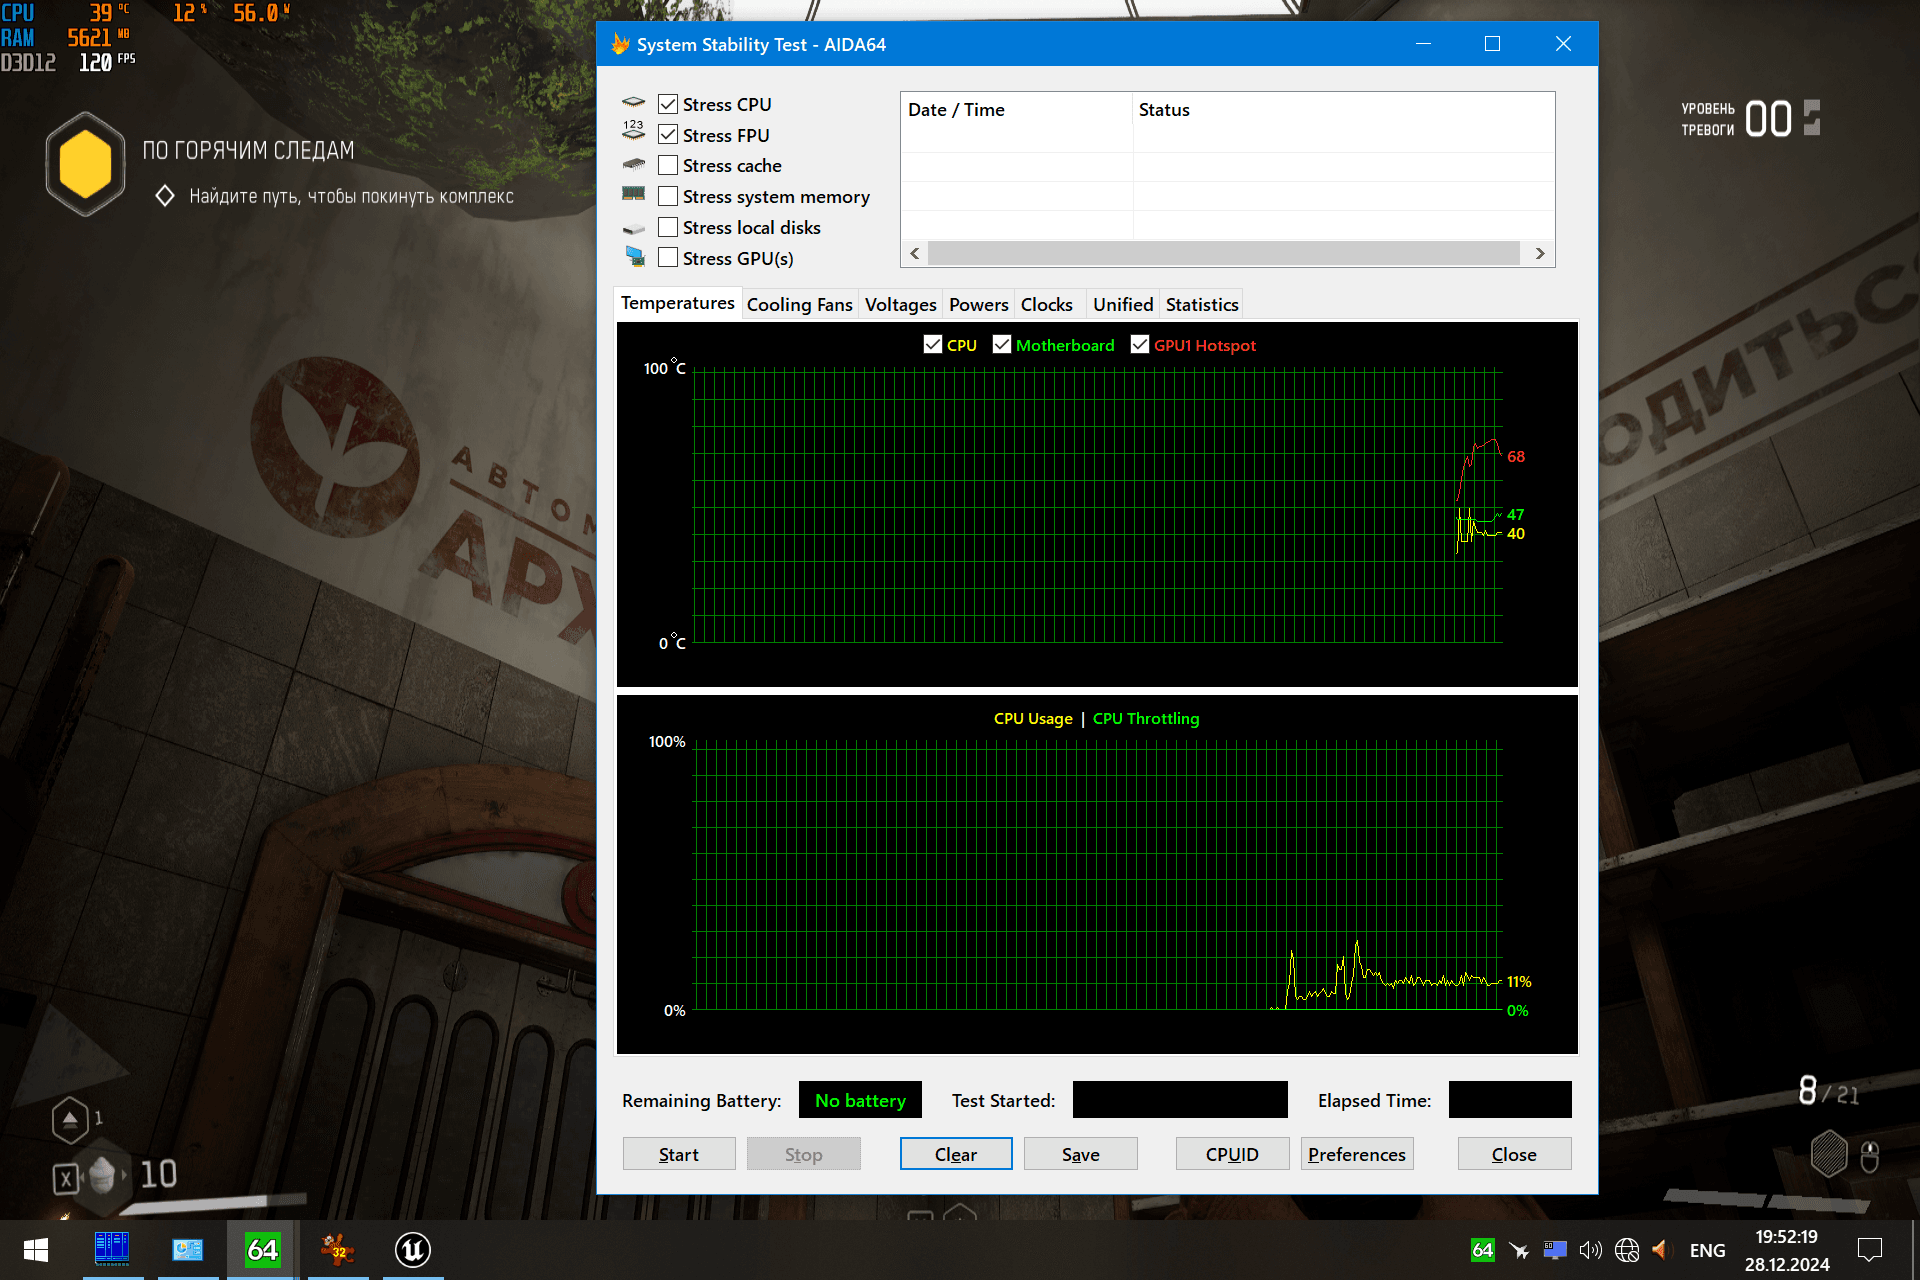Click the monitor tray icon
This screenshot has height=1280, width=1920.
pyautogui.click(x=1555, y=1250)
